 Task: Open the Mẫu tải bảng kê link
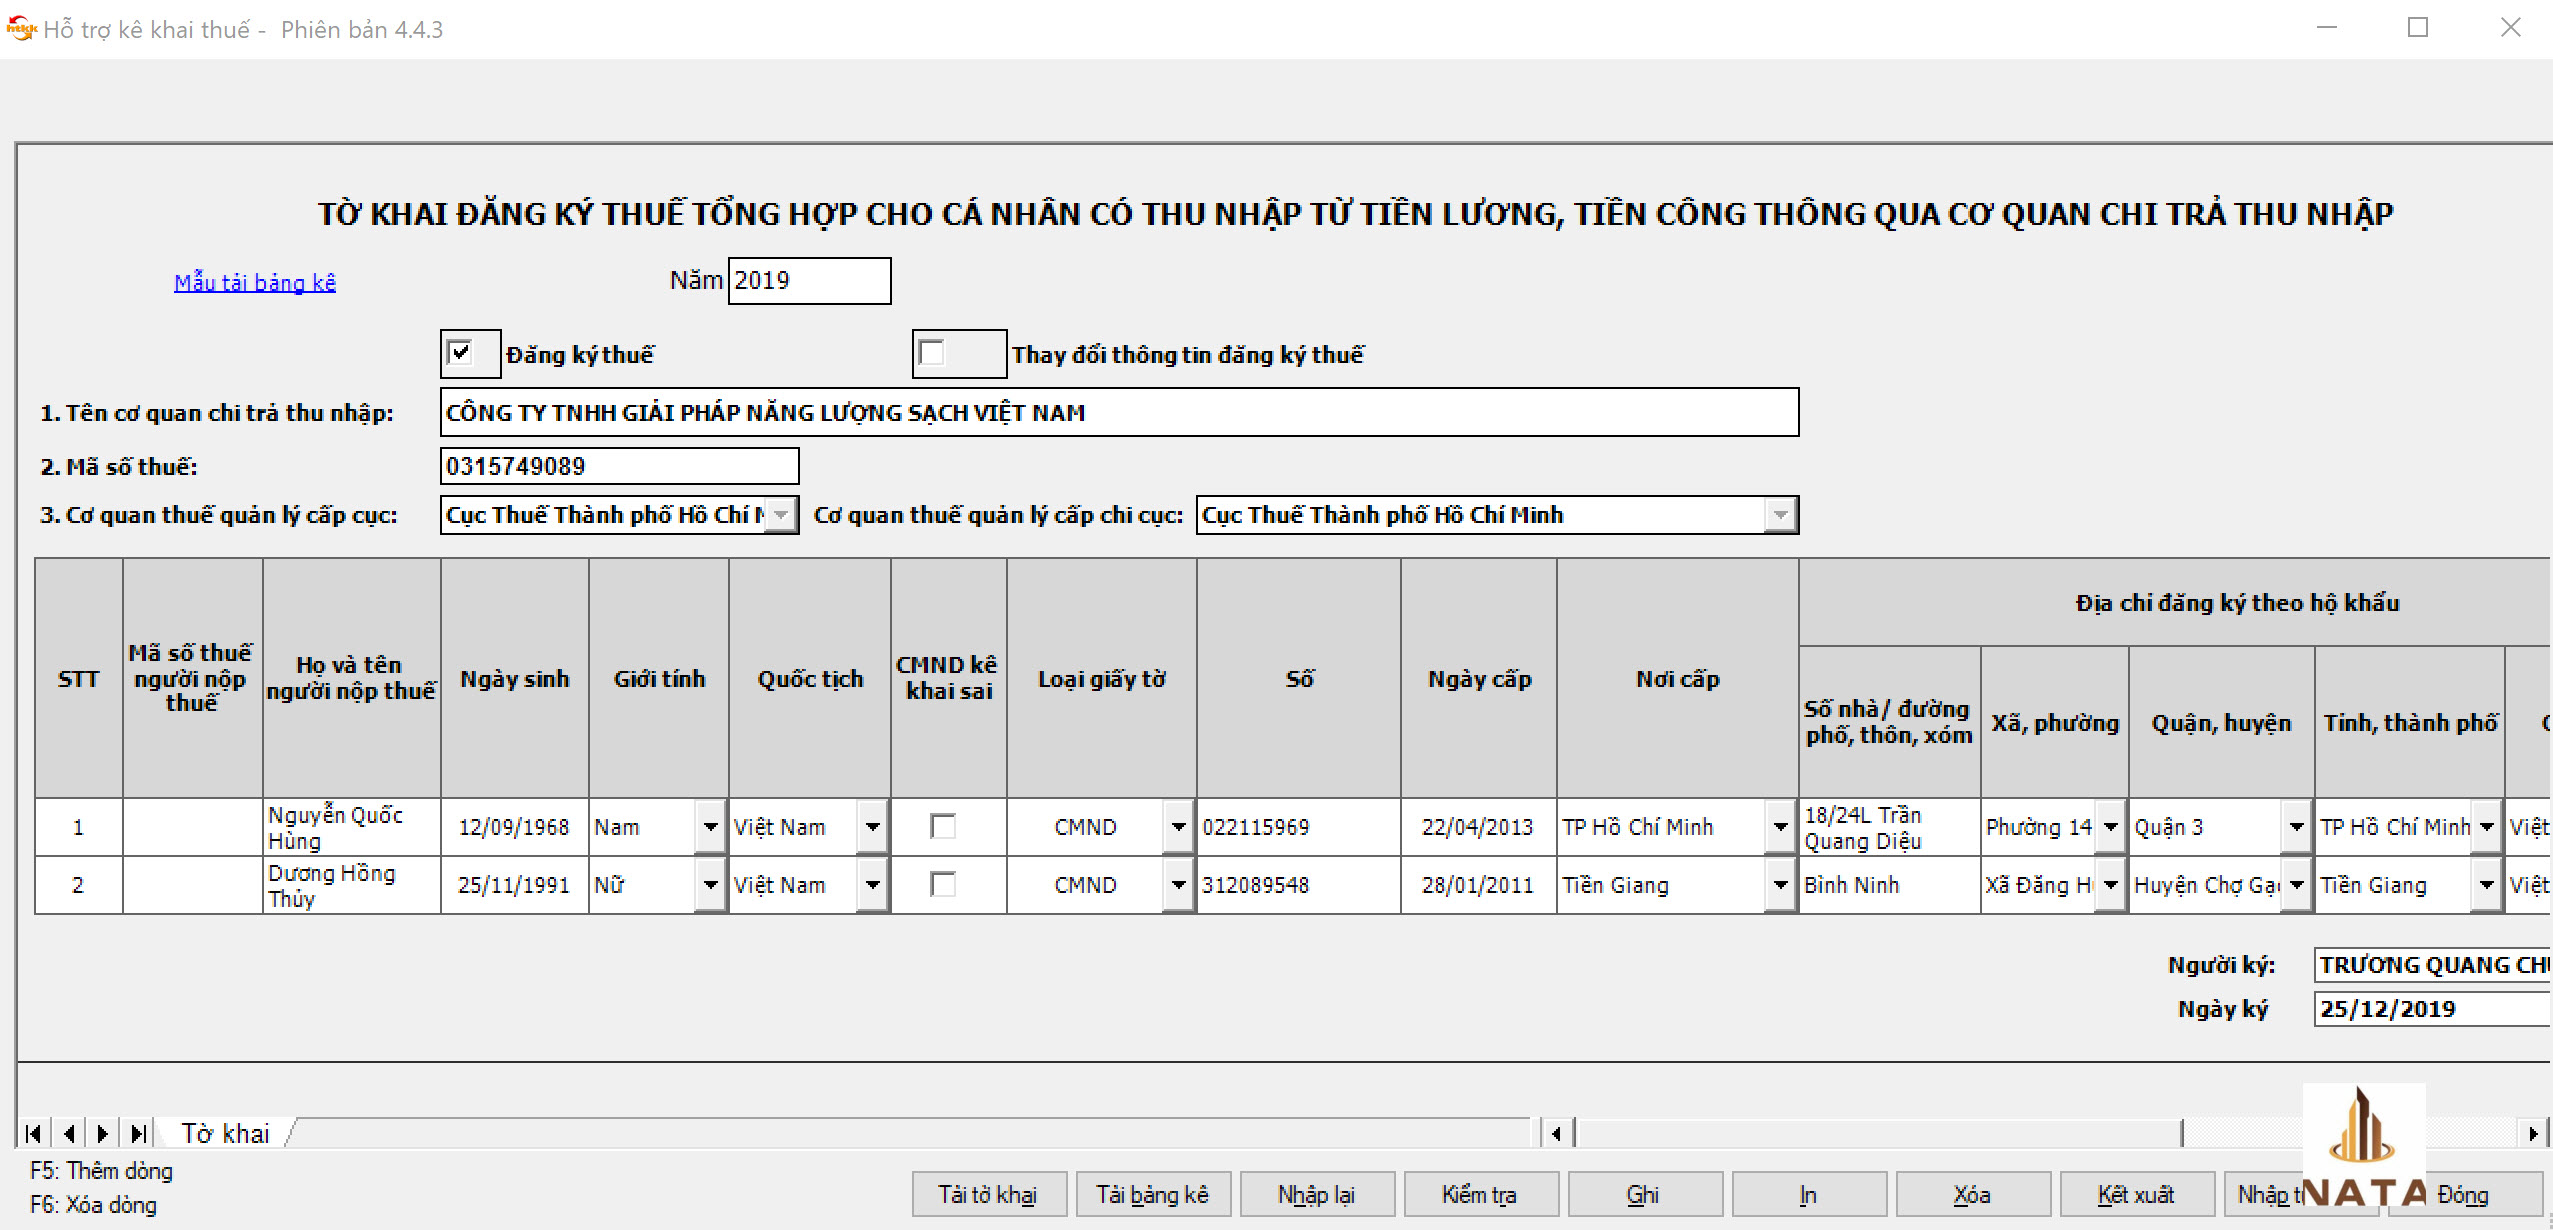click(x=255, y=283)
